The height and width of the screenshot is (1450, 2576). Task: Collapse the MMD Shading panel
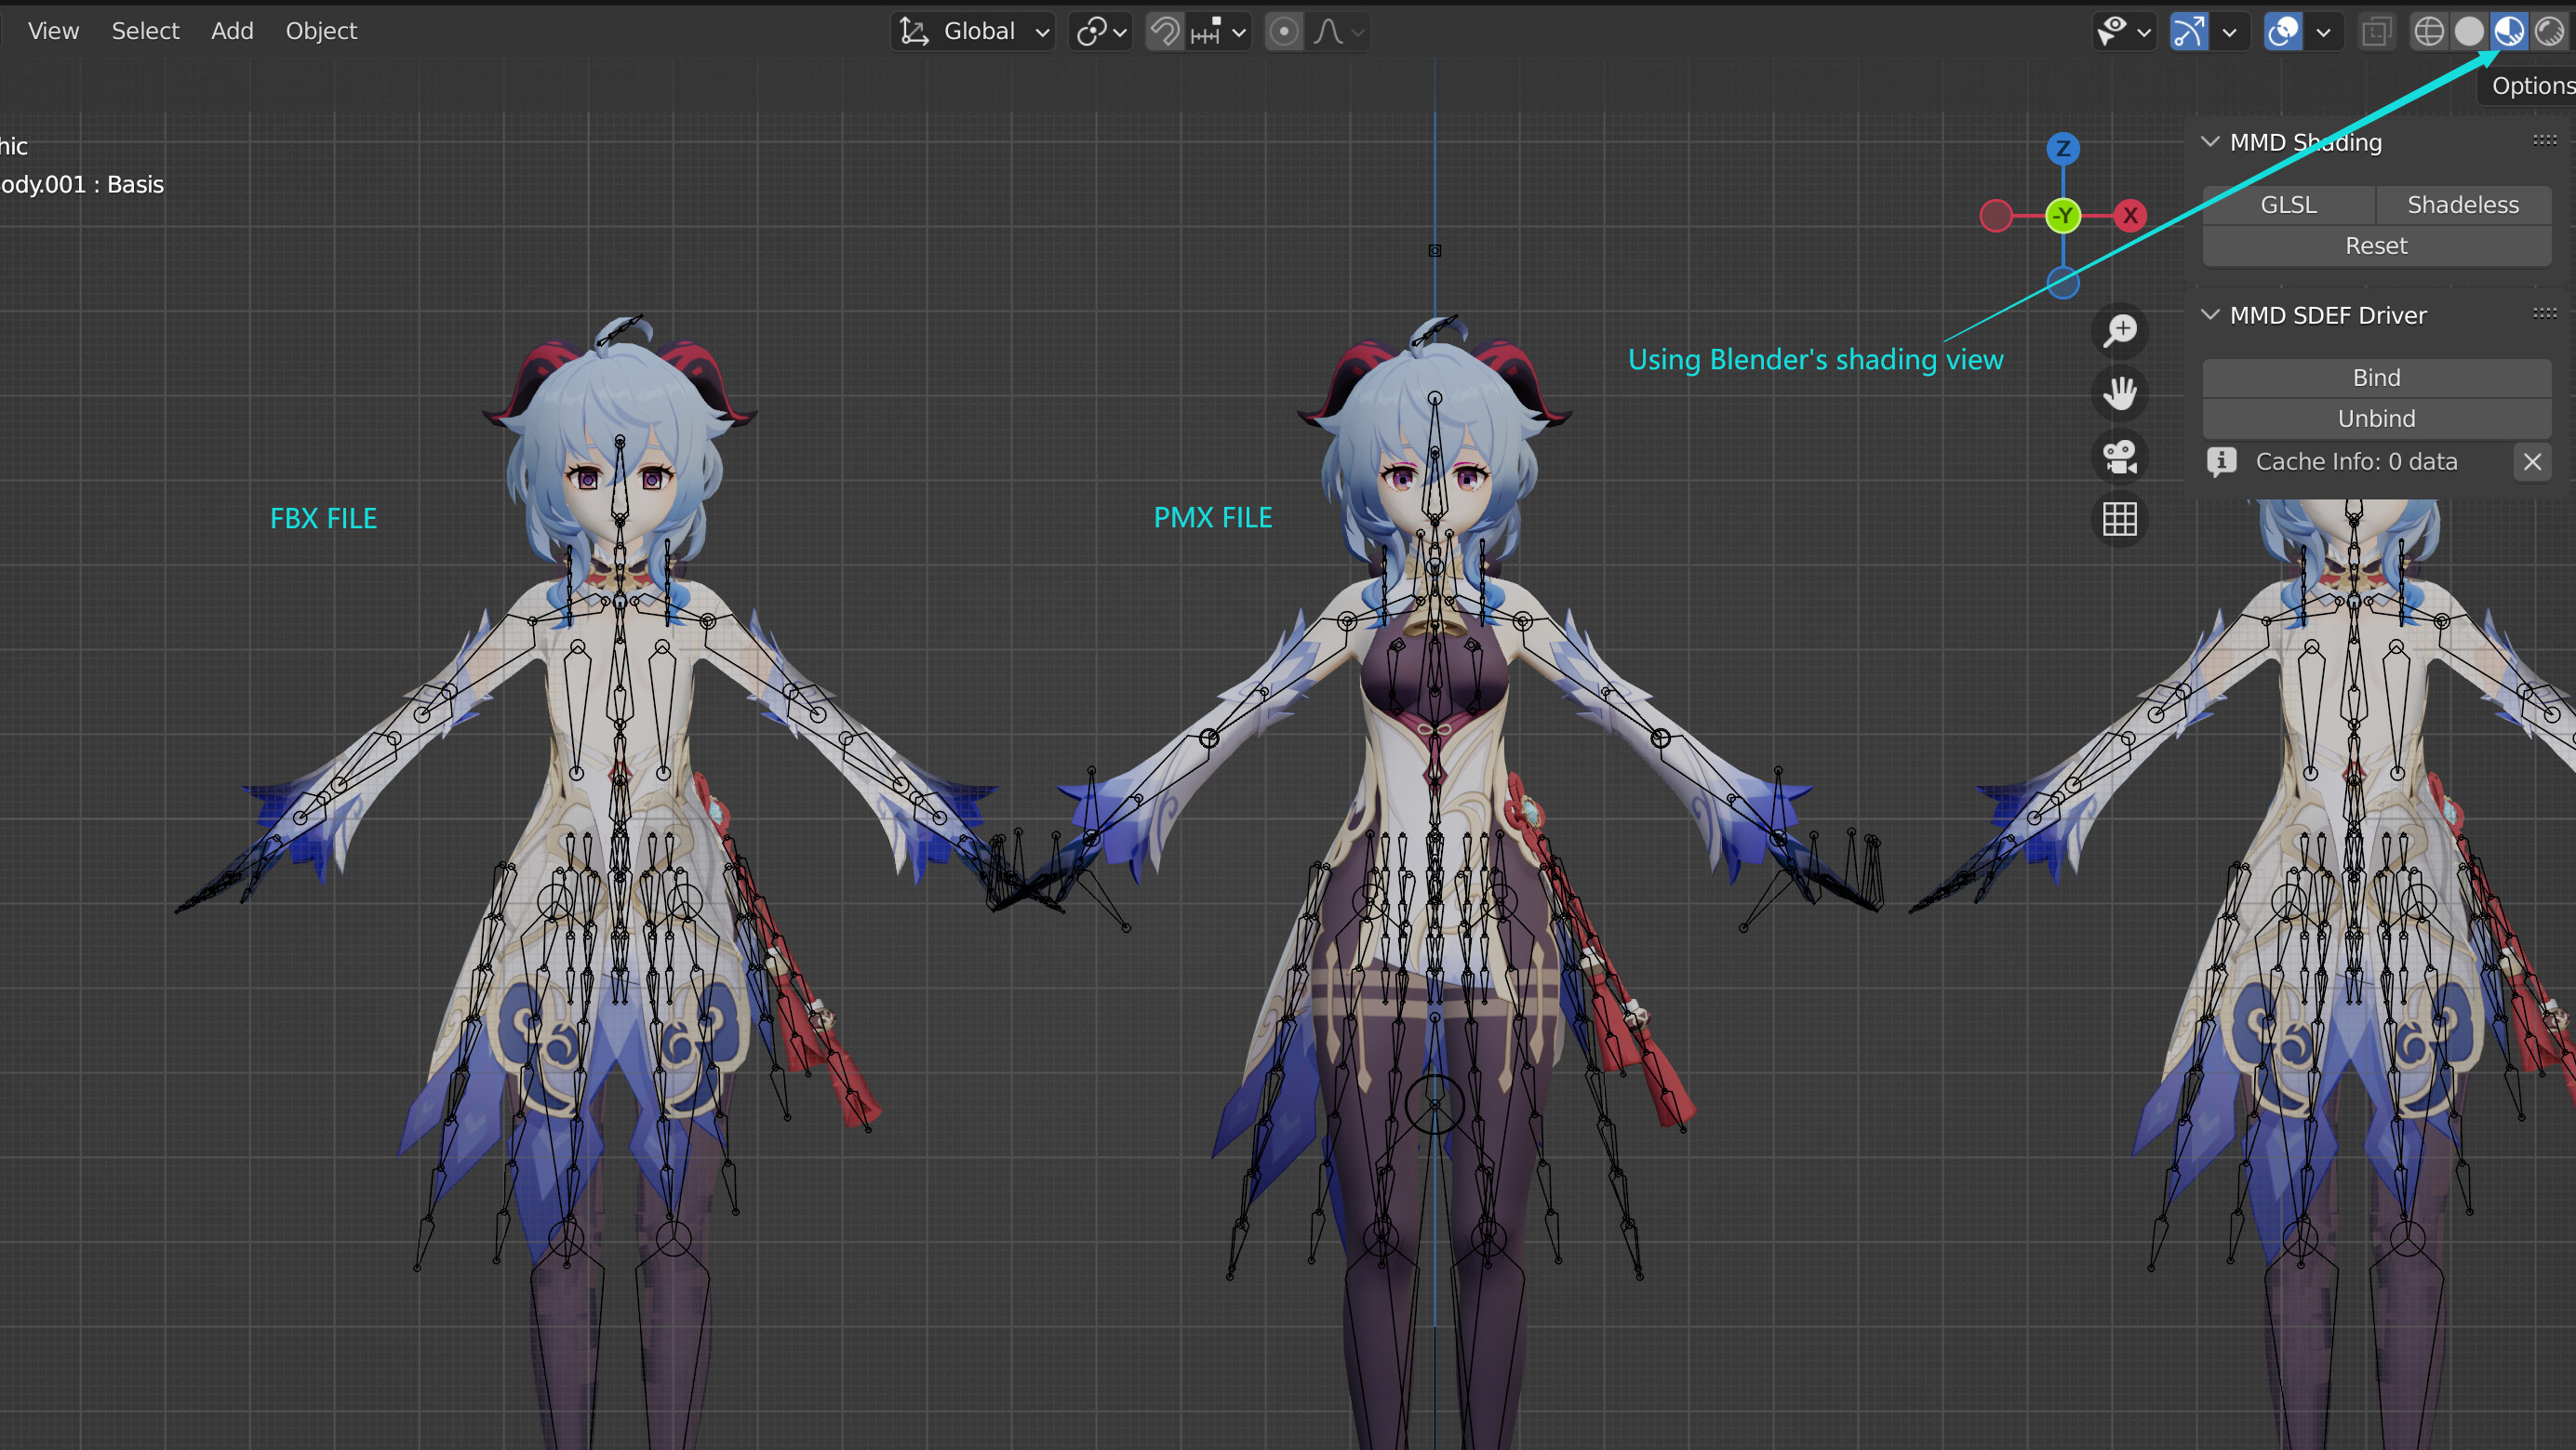[2210, 142]
